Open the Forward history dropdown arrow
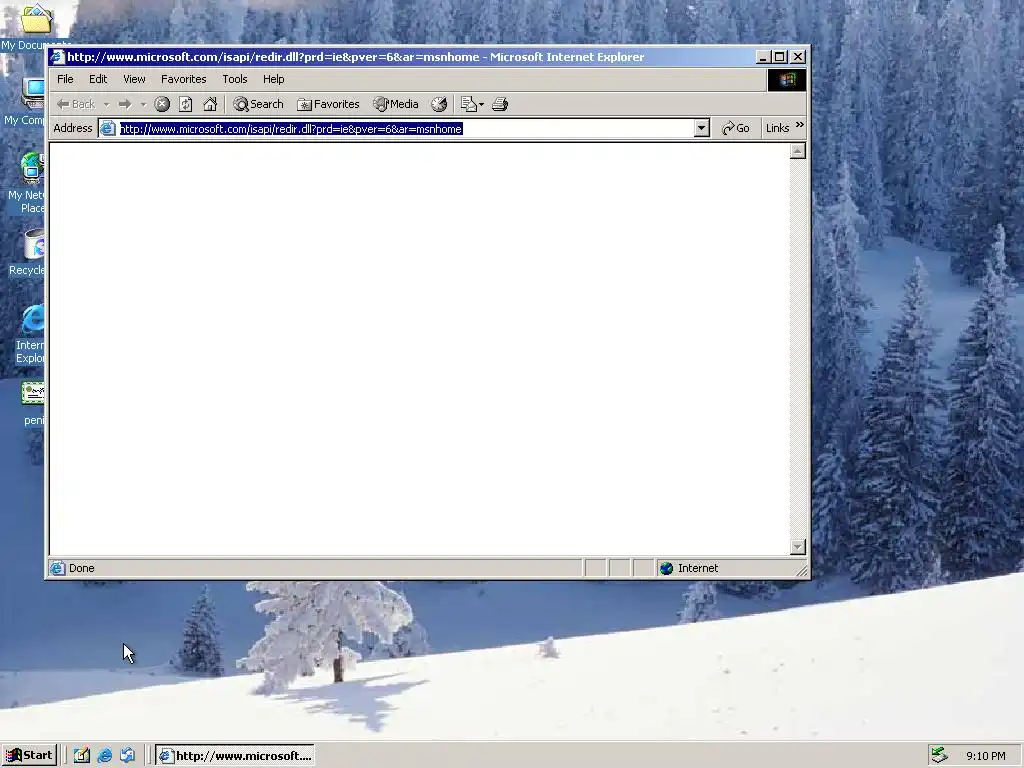 (143, 104)
